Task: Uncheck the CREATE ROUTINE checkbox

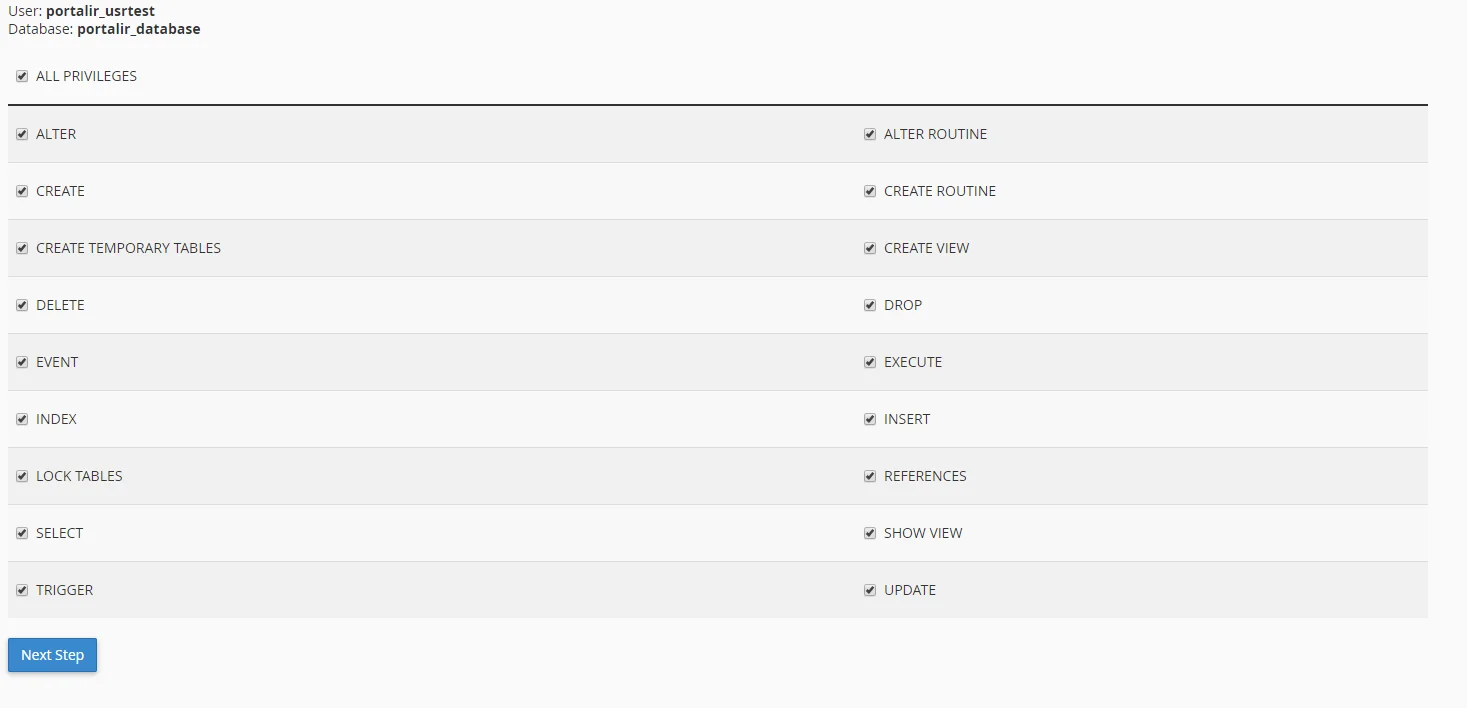Action: (x=870, y=191)
